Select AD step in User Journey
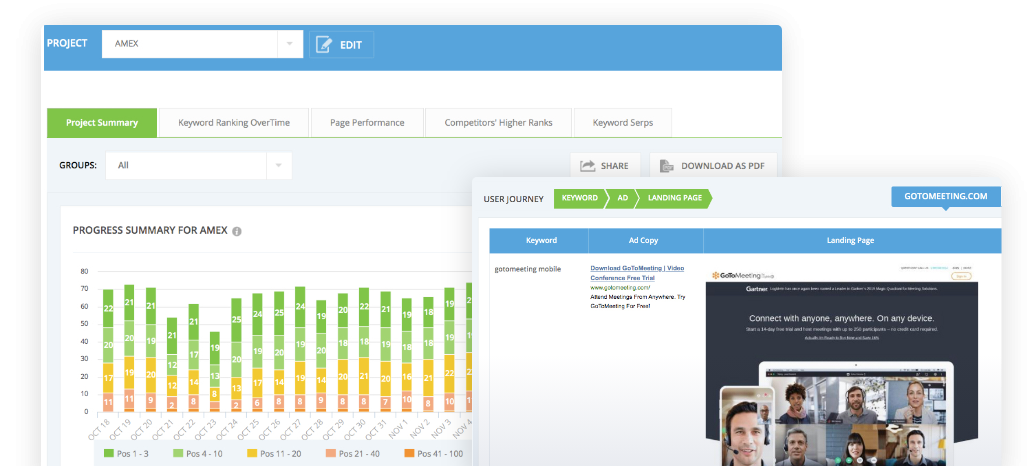Viewport: 1034px width, 466px height. (x=623, y=198)
